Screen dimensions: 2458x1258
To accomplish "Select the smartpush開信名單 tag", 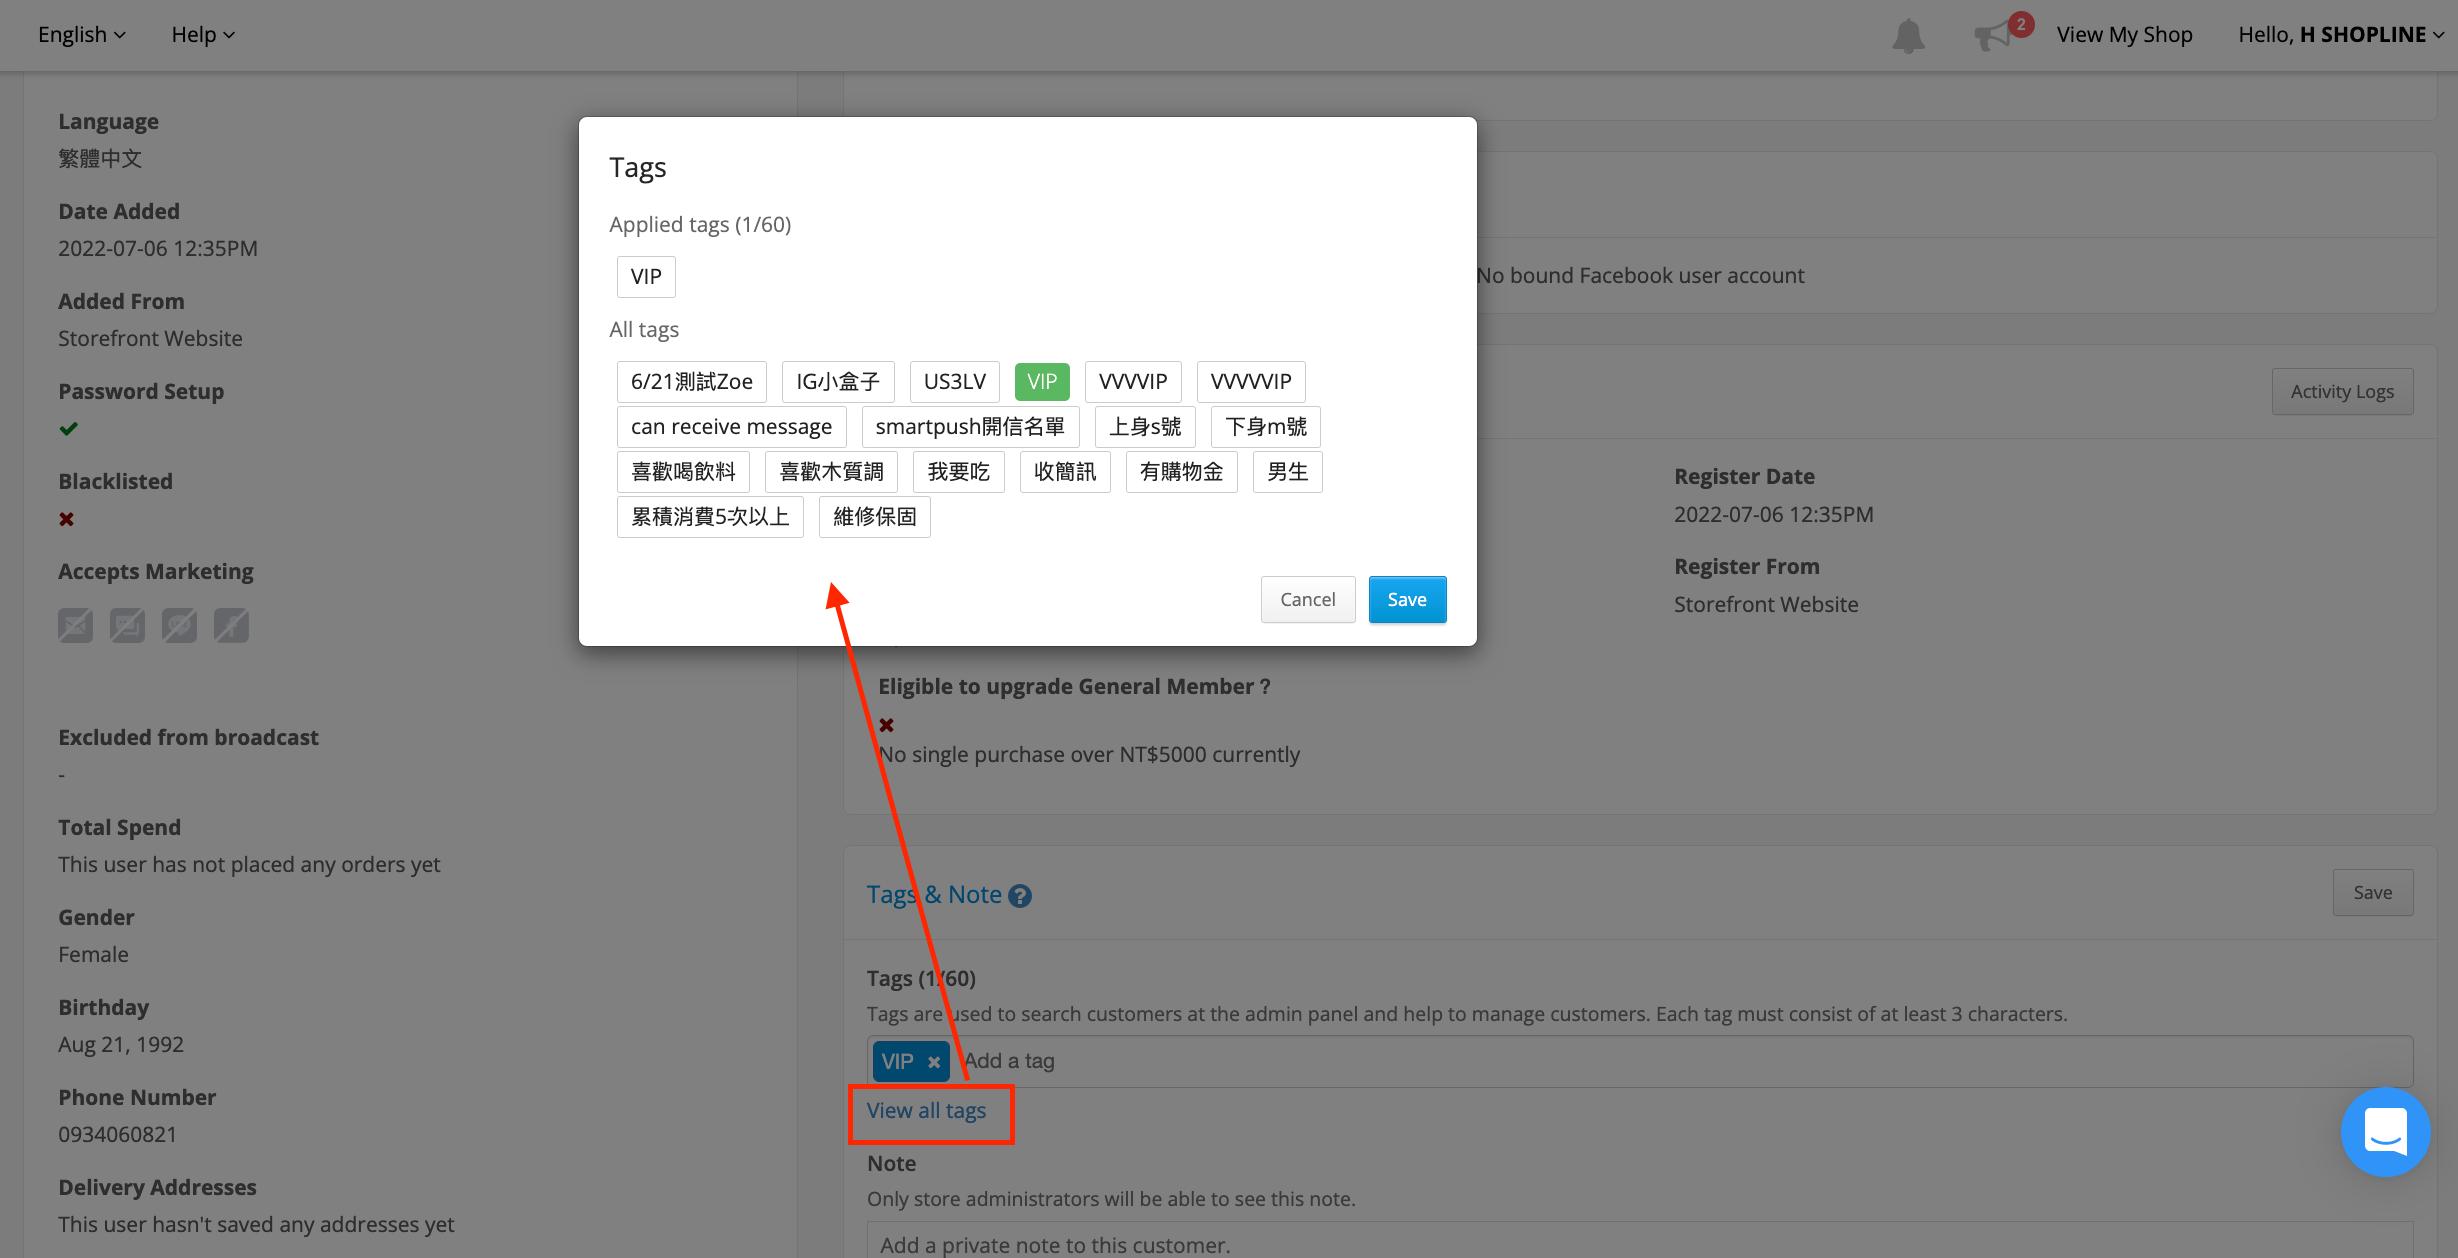I will 970,426.
